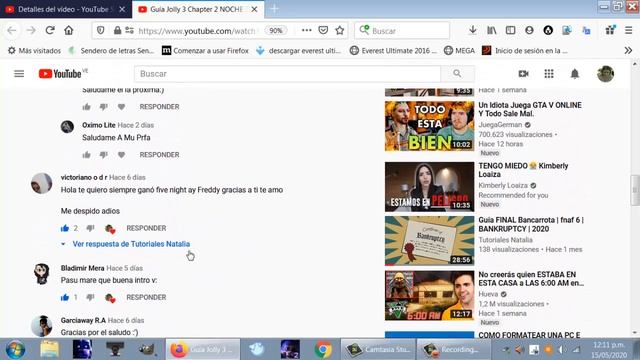This screenshot has width=640, height=360.
Task: Remove creator heart on Bladimir Mera comment
Action: 110,298
